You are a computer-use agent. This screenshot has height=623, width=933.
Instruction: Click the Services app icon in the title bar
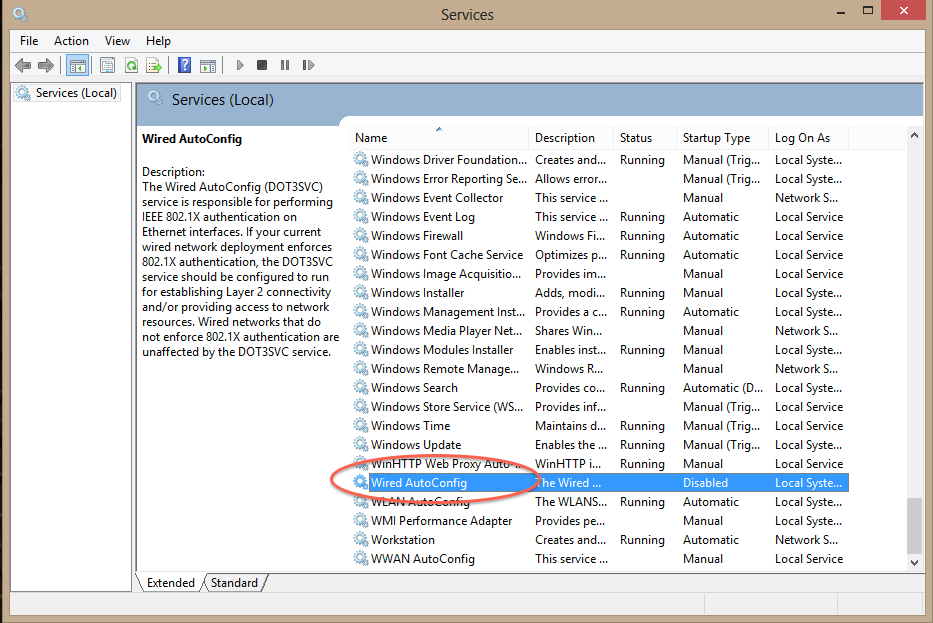(20, 14)
